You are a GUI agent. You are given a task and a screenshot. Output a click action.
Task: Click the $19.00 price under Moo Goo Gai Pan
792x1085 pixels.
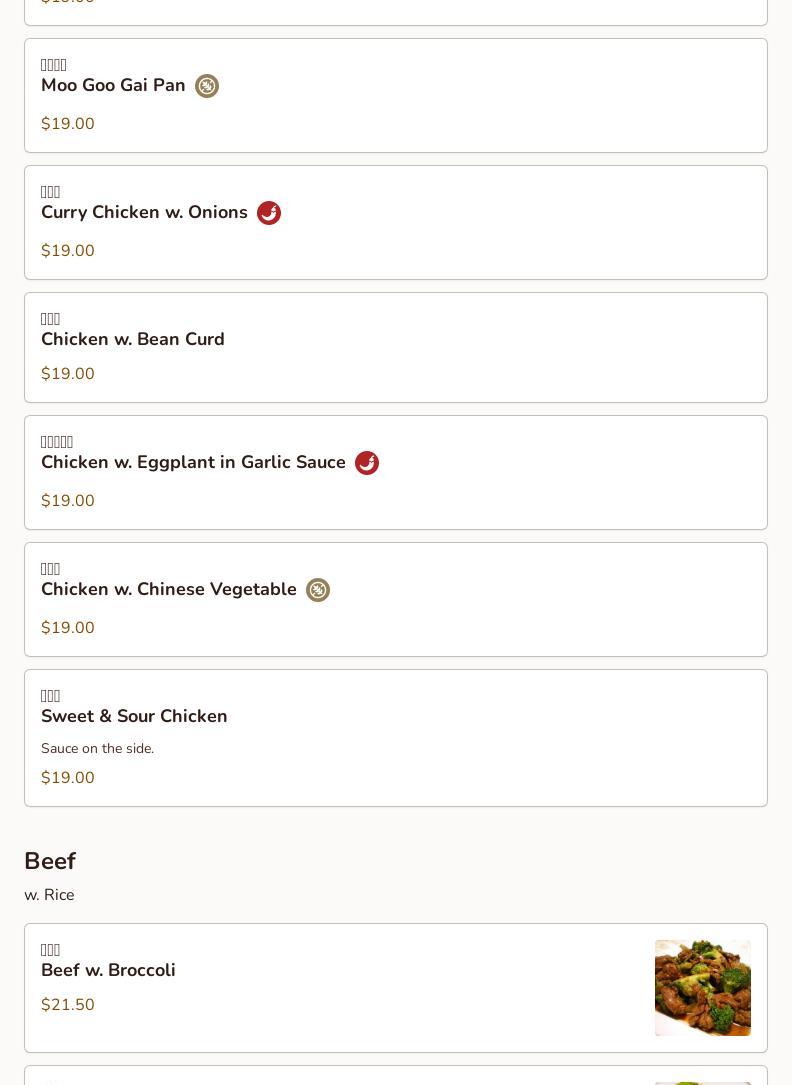[x=68, y=124]
